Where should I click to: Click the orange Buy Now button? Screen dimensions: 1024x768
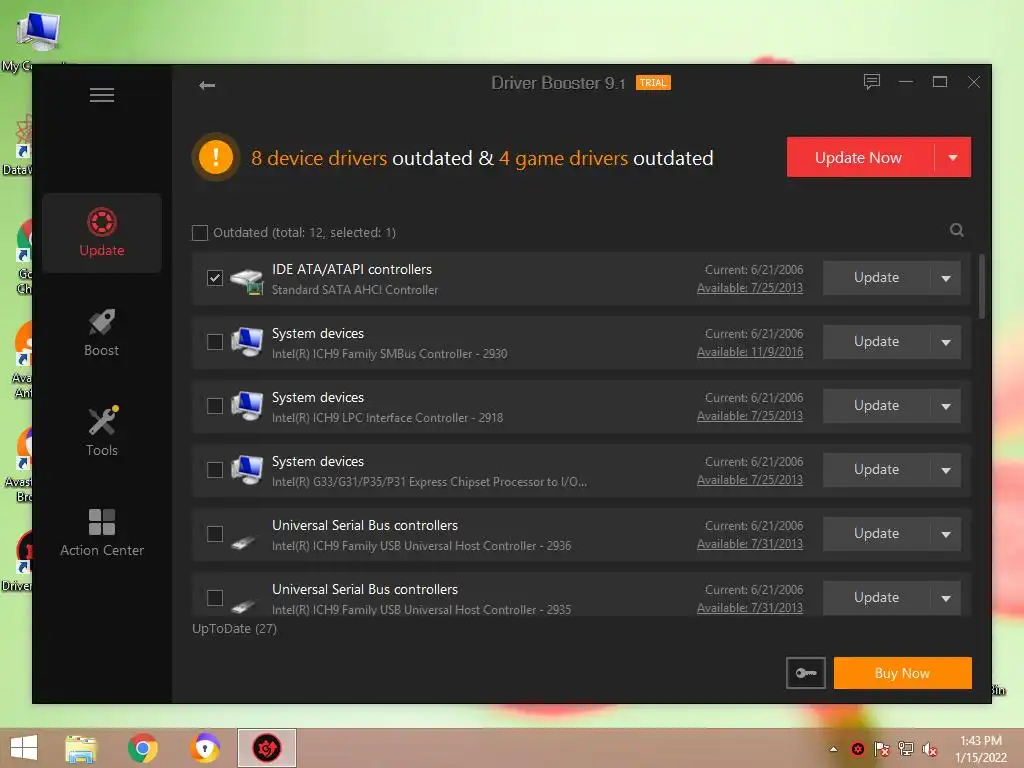(903, 673)
